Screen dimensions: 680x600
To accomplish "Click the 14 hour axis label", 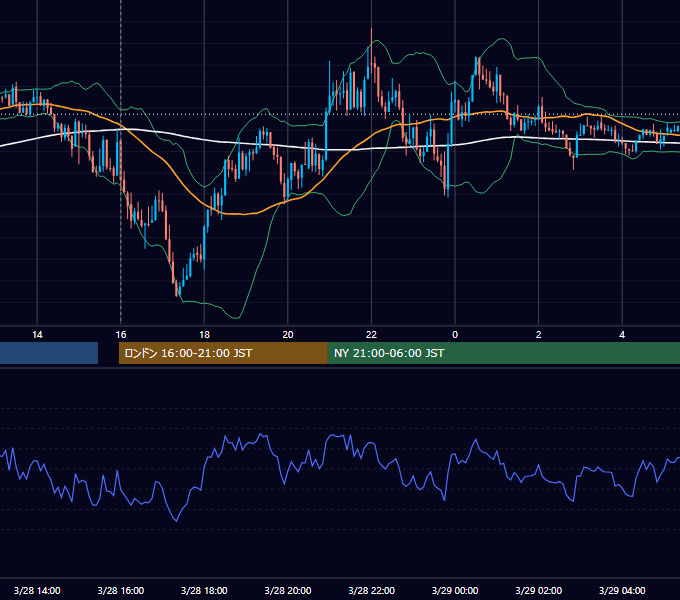I will tap(37, 335).
